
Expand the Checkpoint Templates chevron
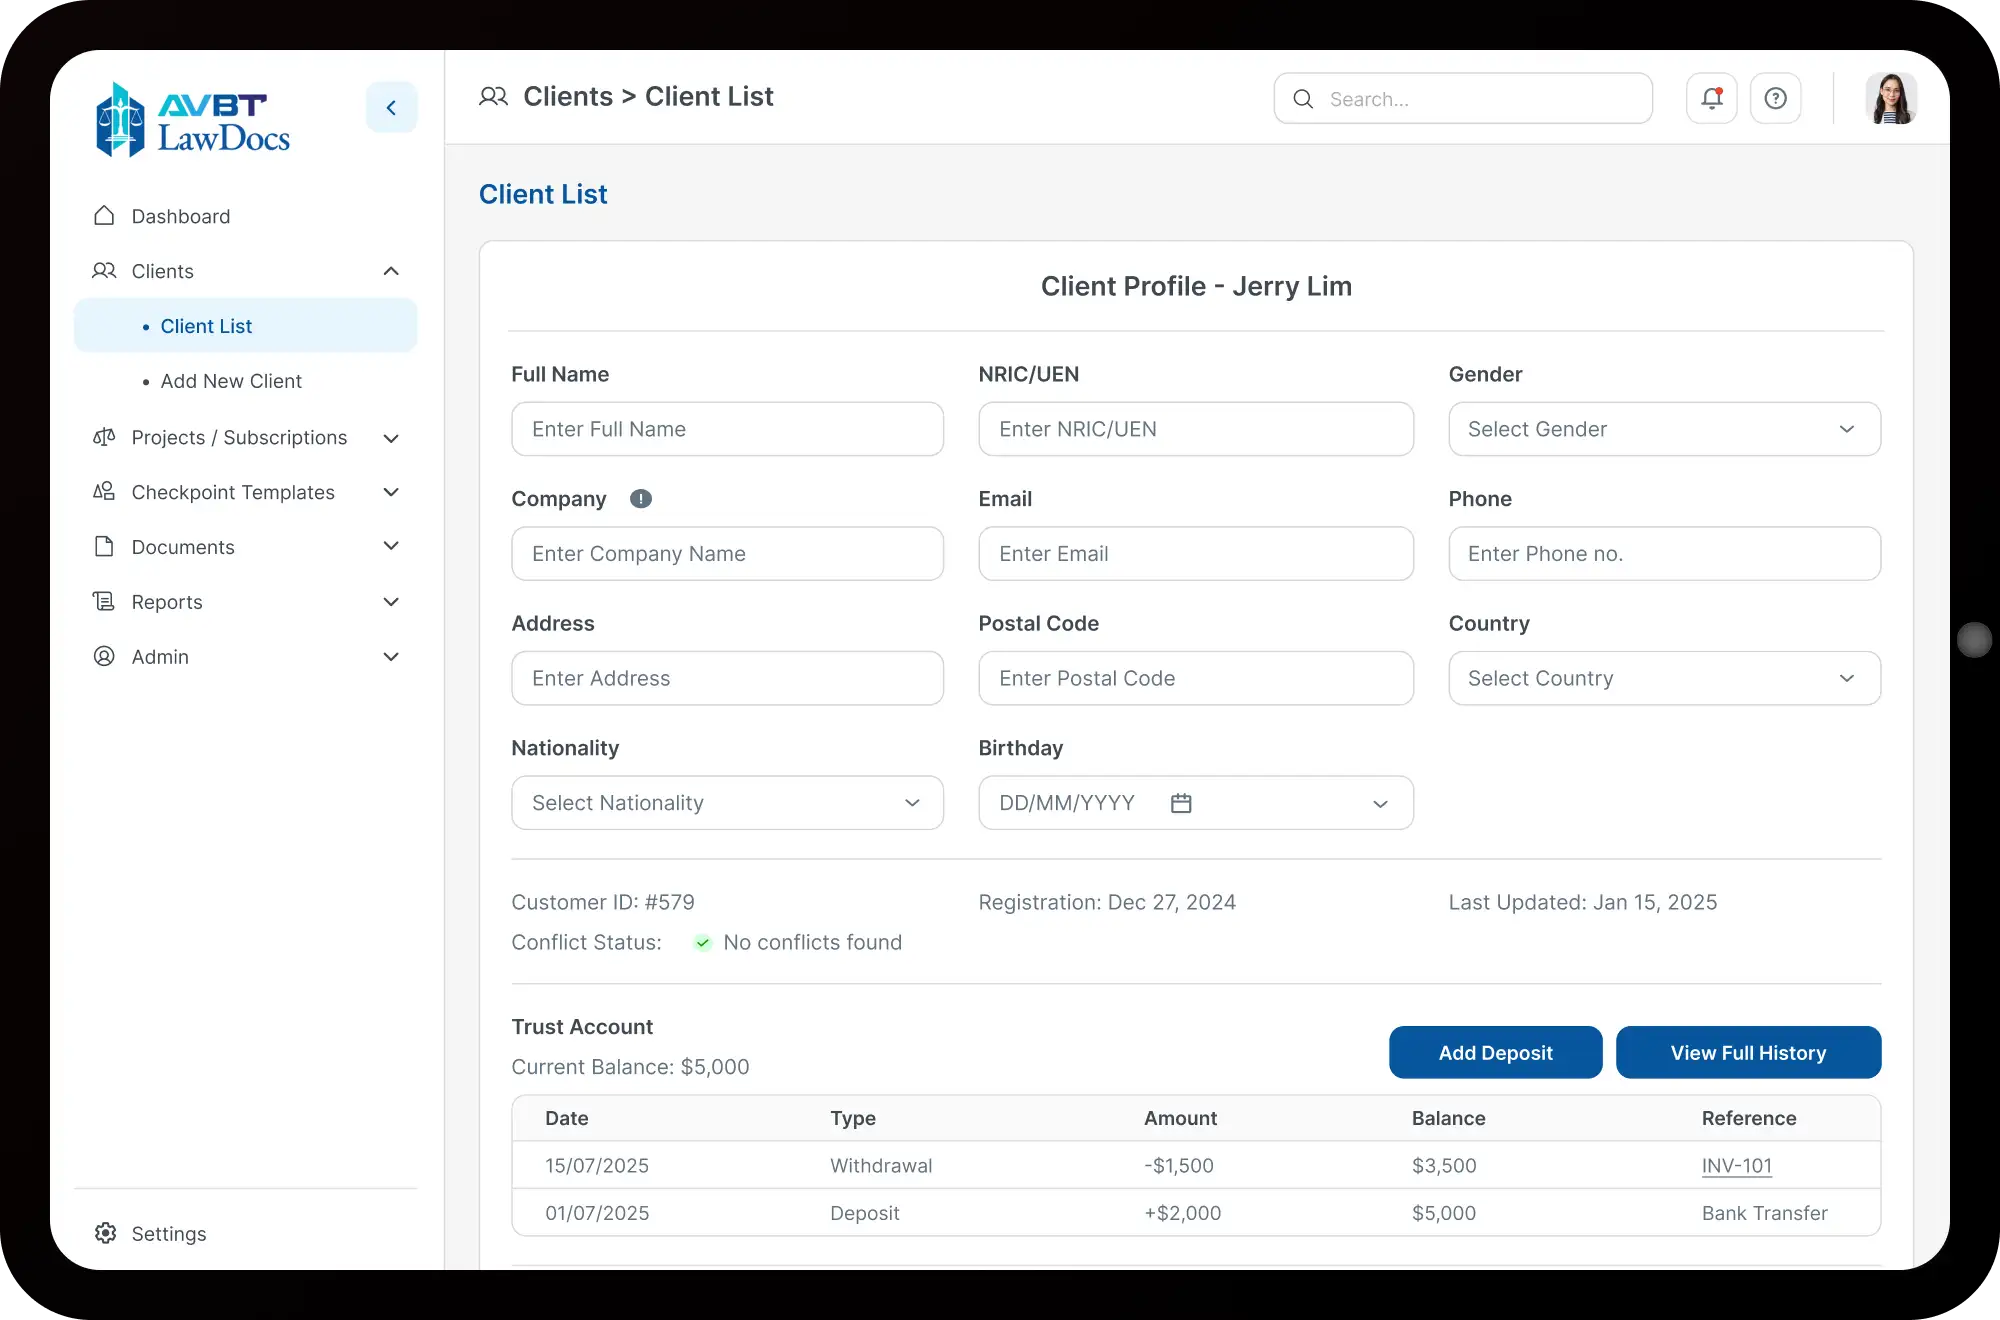391,492
